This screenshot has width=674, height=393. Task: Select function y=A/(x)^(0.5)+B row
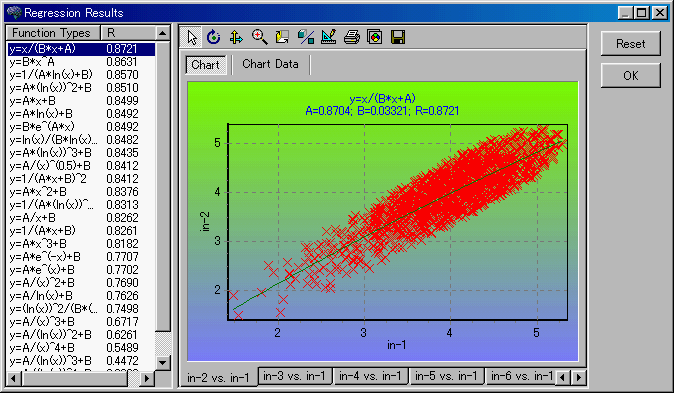click(81, 166)
